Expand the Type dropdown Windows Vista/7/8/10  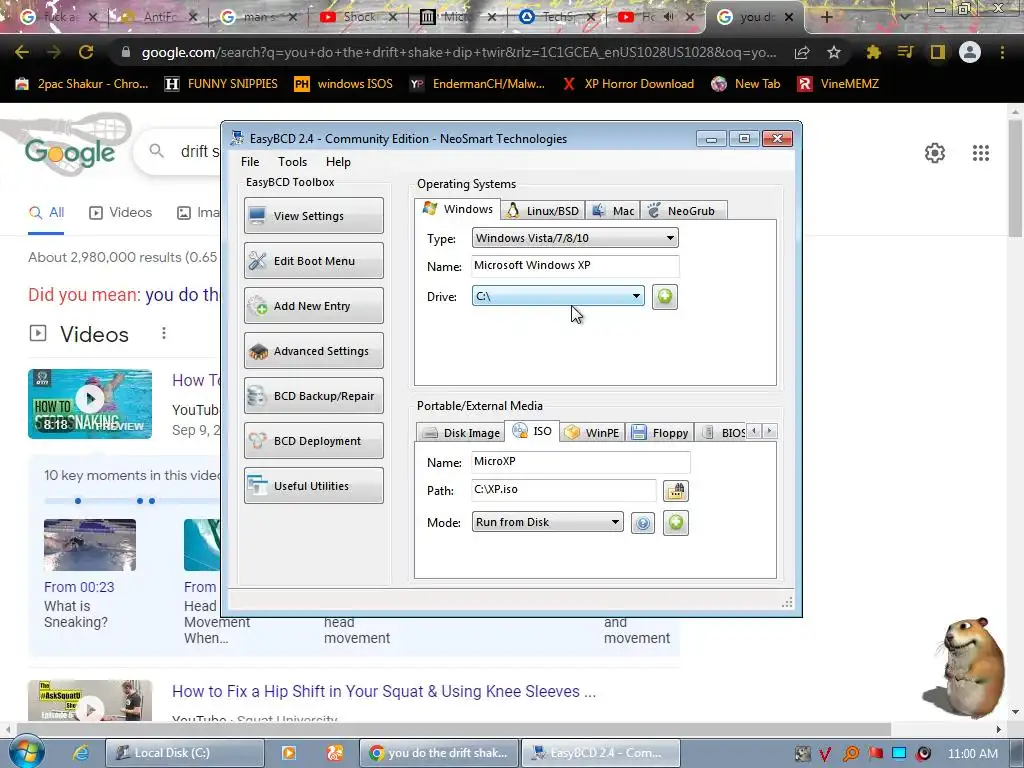click(575, 238)
